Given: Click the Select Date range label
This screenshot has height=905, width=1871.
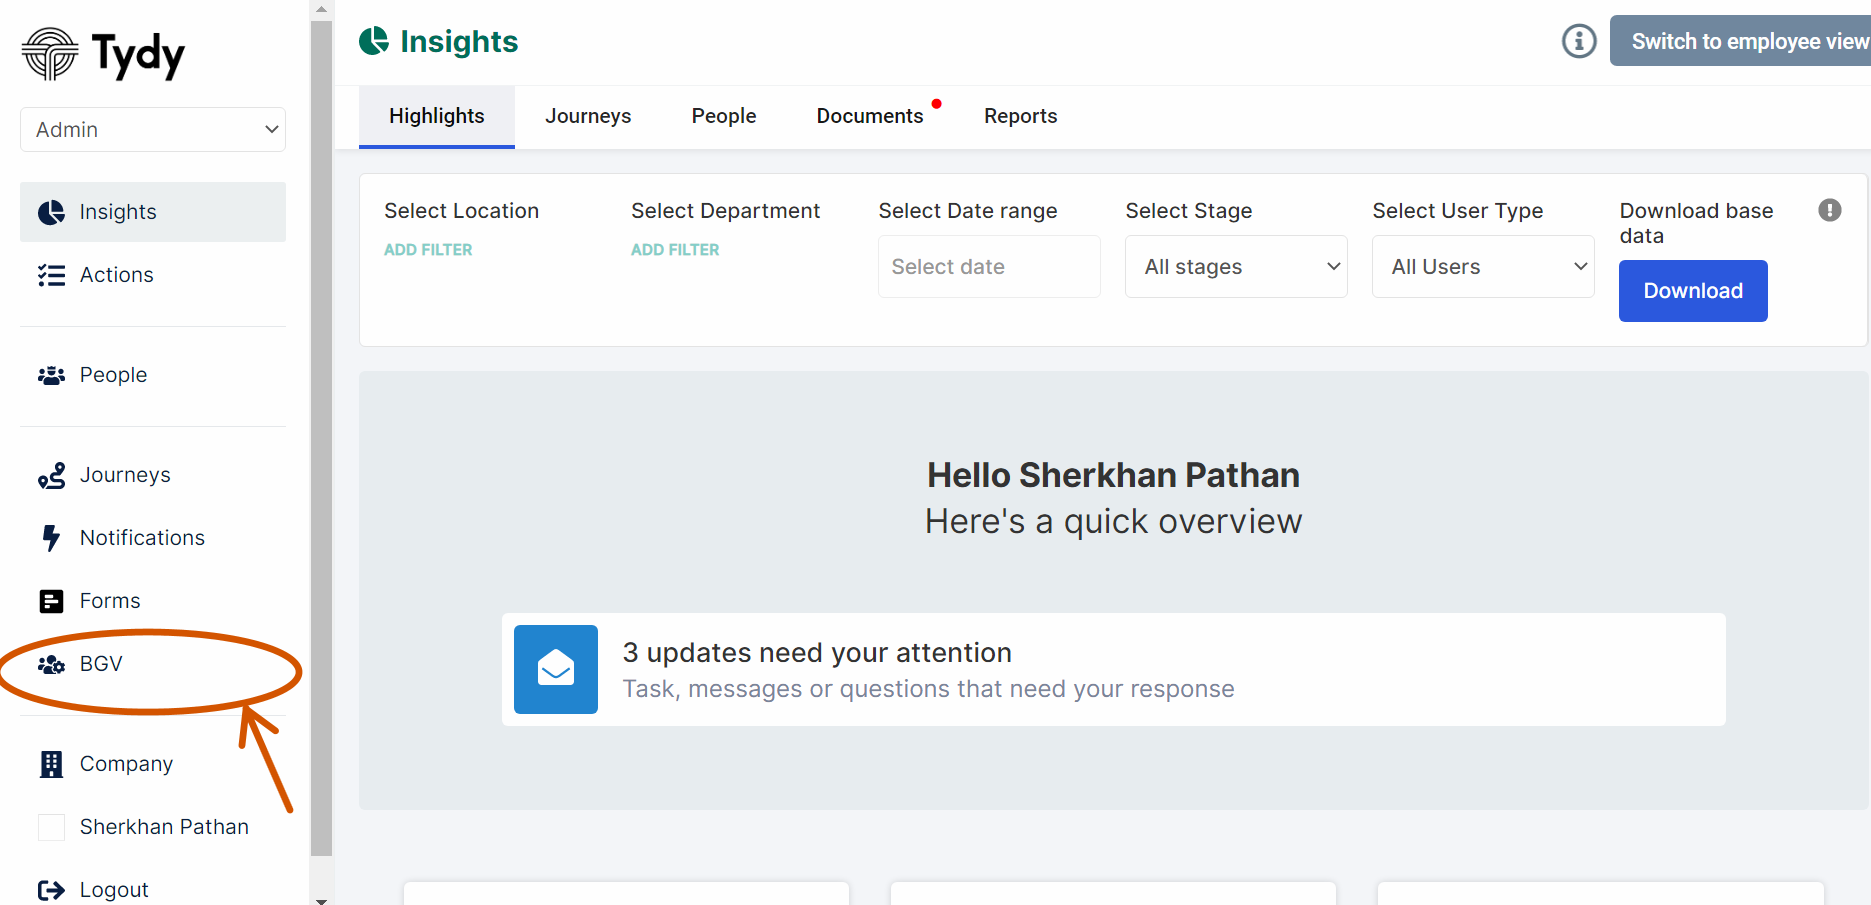Looking at the screenshot, I should [x=968, y=211].
